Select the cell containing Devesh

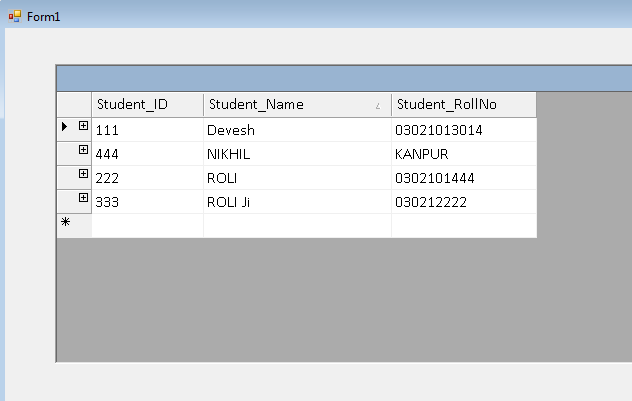coord(297,130)
